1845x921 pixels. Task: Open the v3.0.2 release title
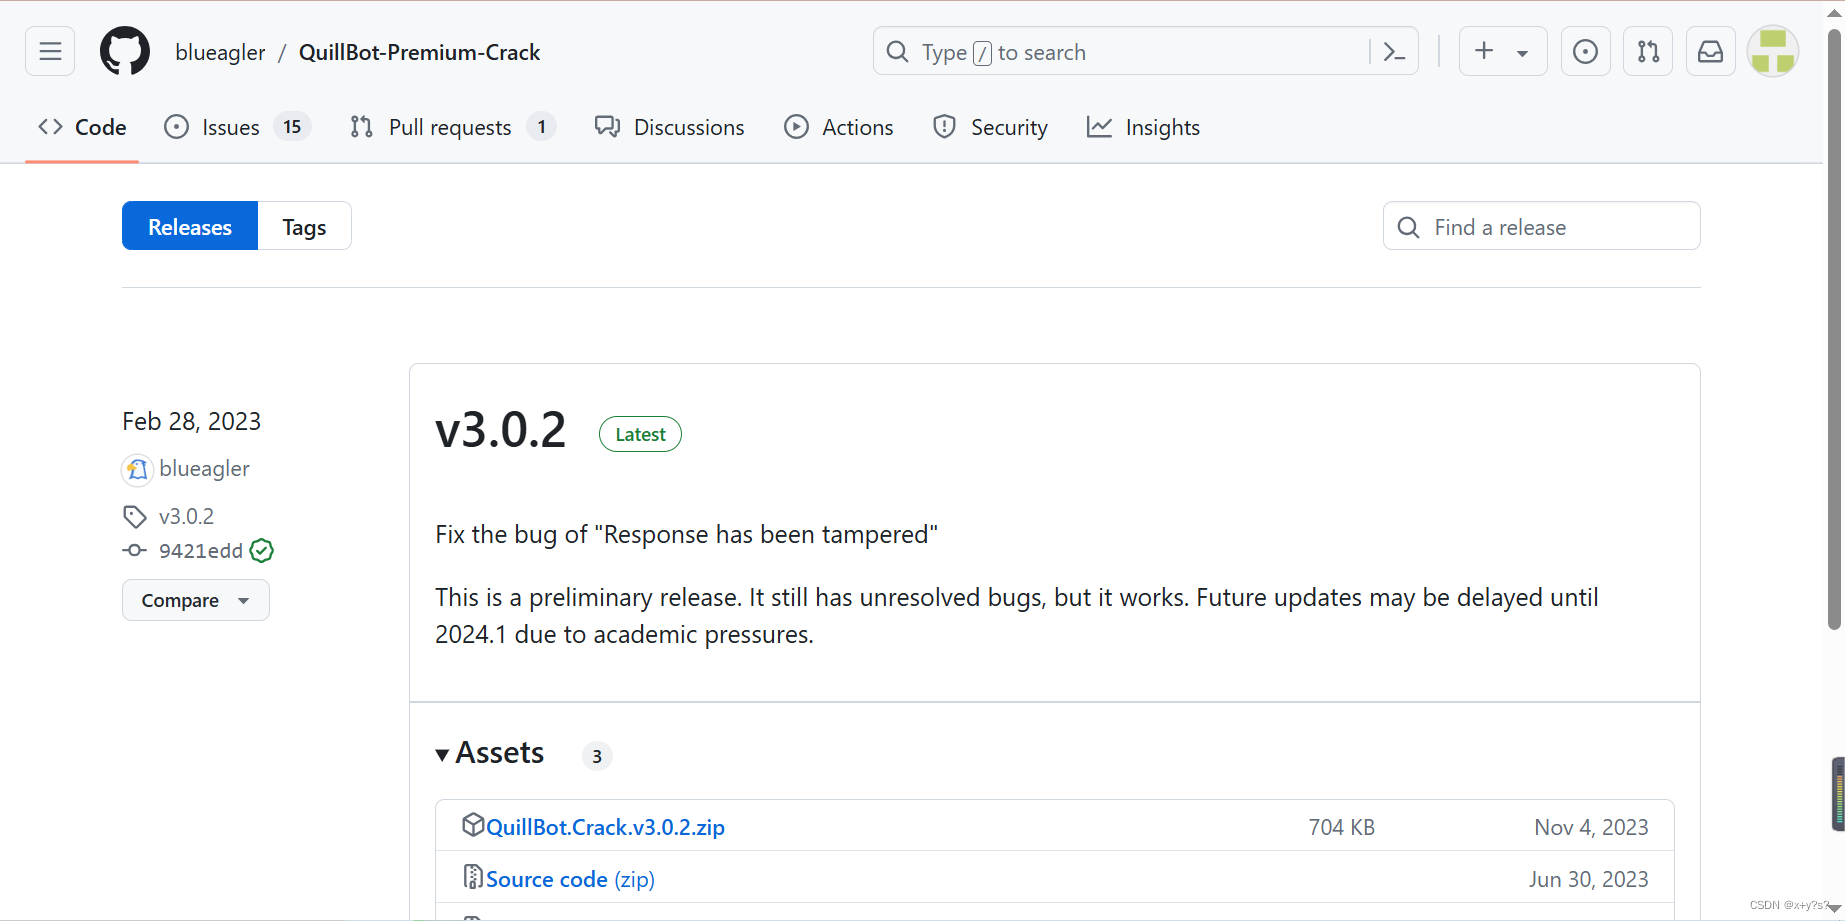(x=501, y=430)
